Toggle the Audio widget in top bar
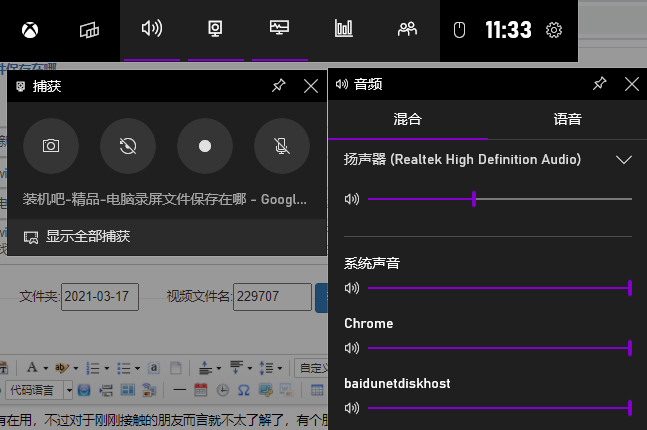The width and height of the screenshot is (647, 430). point(151,29)
